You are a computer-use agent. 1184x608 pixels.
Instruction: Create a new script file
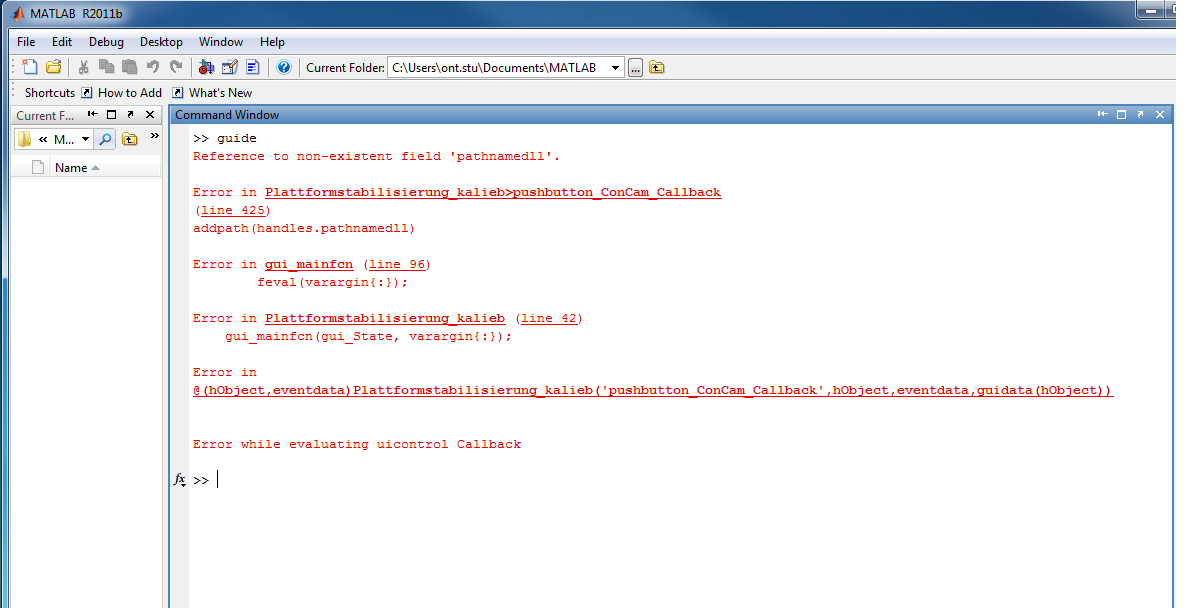pos(30,67)
